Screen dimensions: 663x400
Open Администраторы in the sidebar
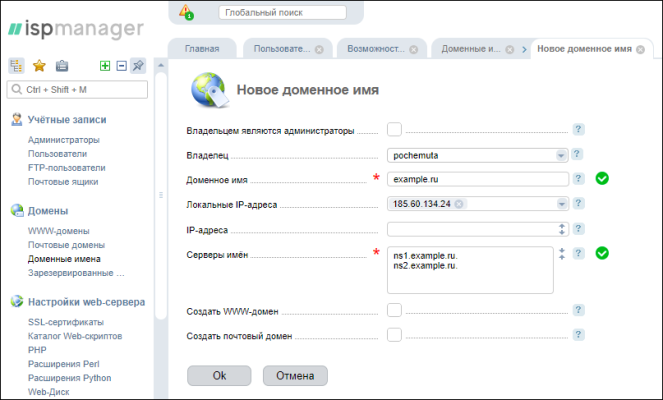[64, 140]
